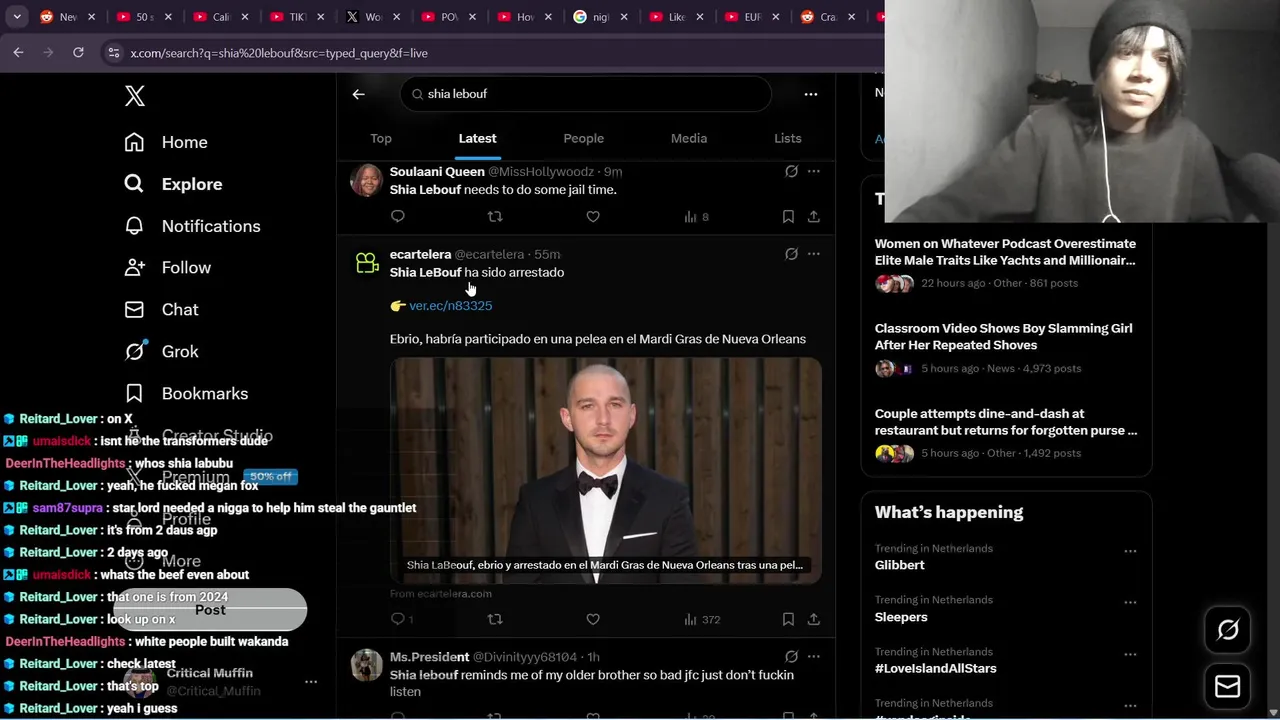Open ecartelera's profile avatar
The image size is (1280, 720).
(x=366, y=263)
